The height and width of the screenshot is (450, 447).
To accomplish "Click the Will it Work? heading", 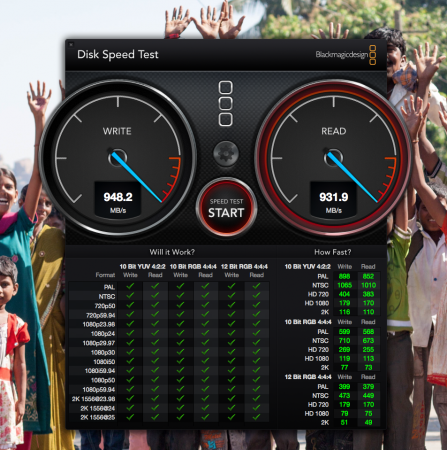I will [172, 252].
